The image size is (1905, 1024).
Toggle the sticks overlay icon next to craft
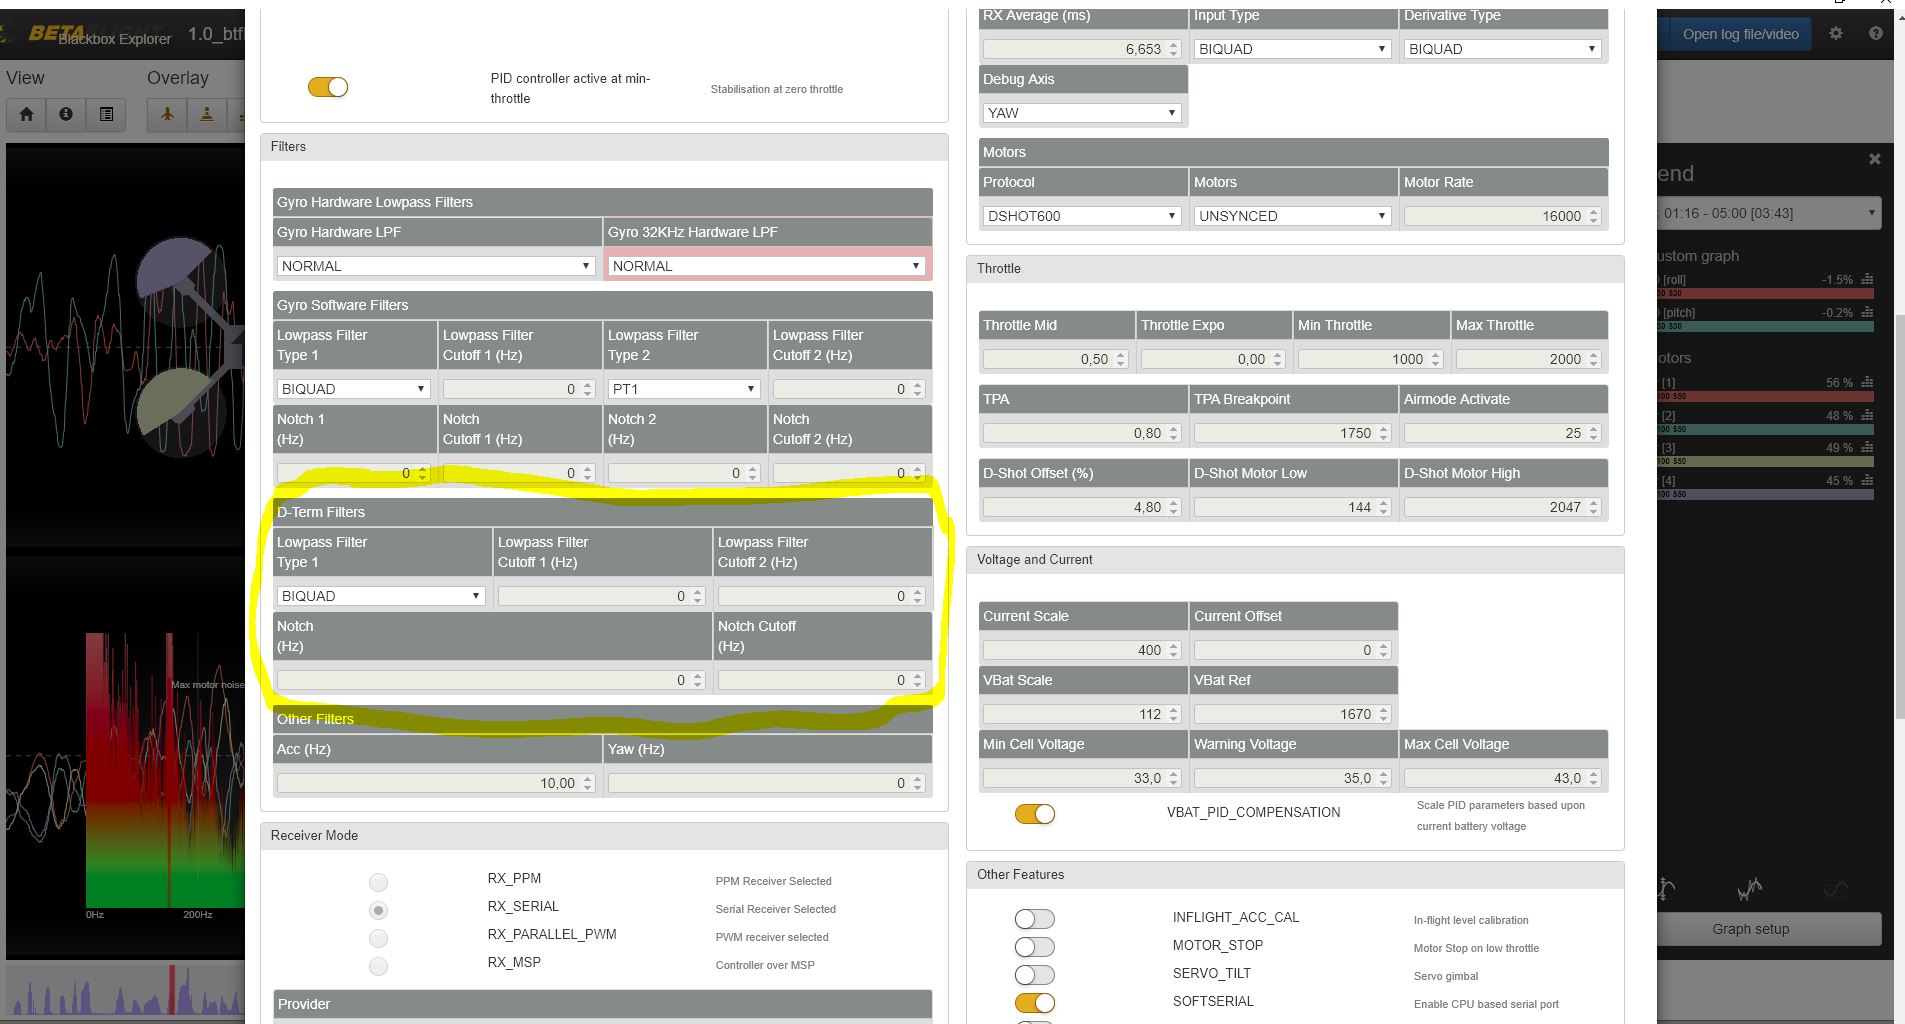(x=207, y=115)
